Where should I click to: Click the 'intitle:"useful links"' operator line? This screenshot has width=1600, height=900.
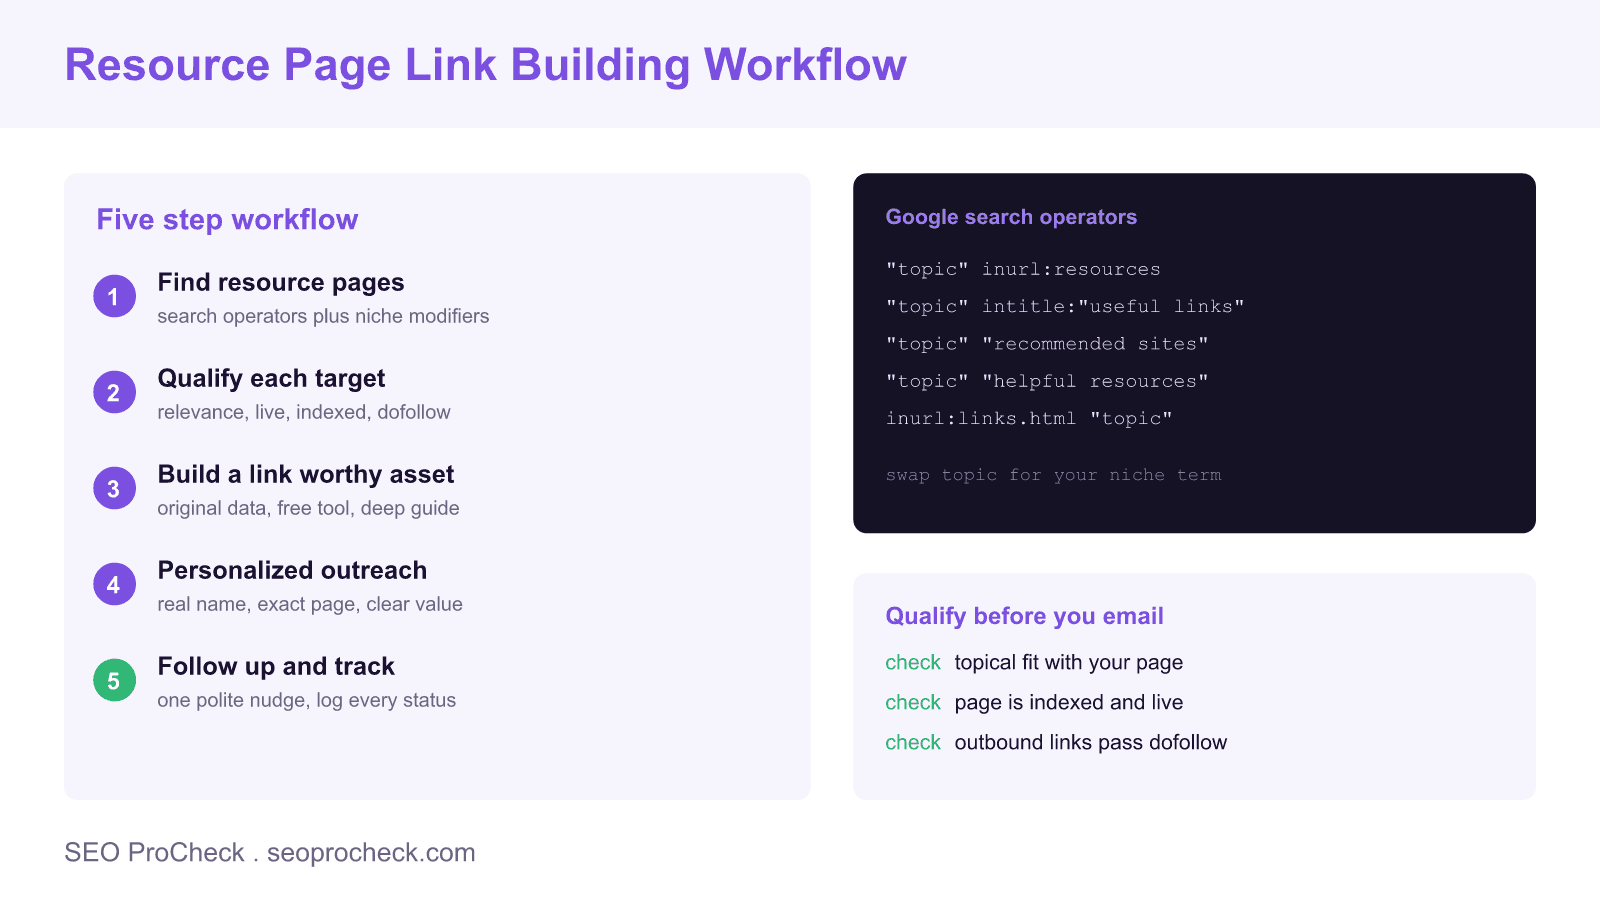[1065, 306]
